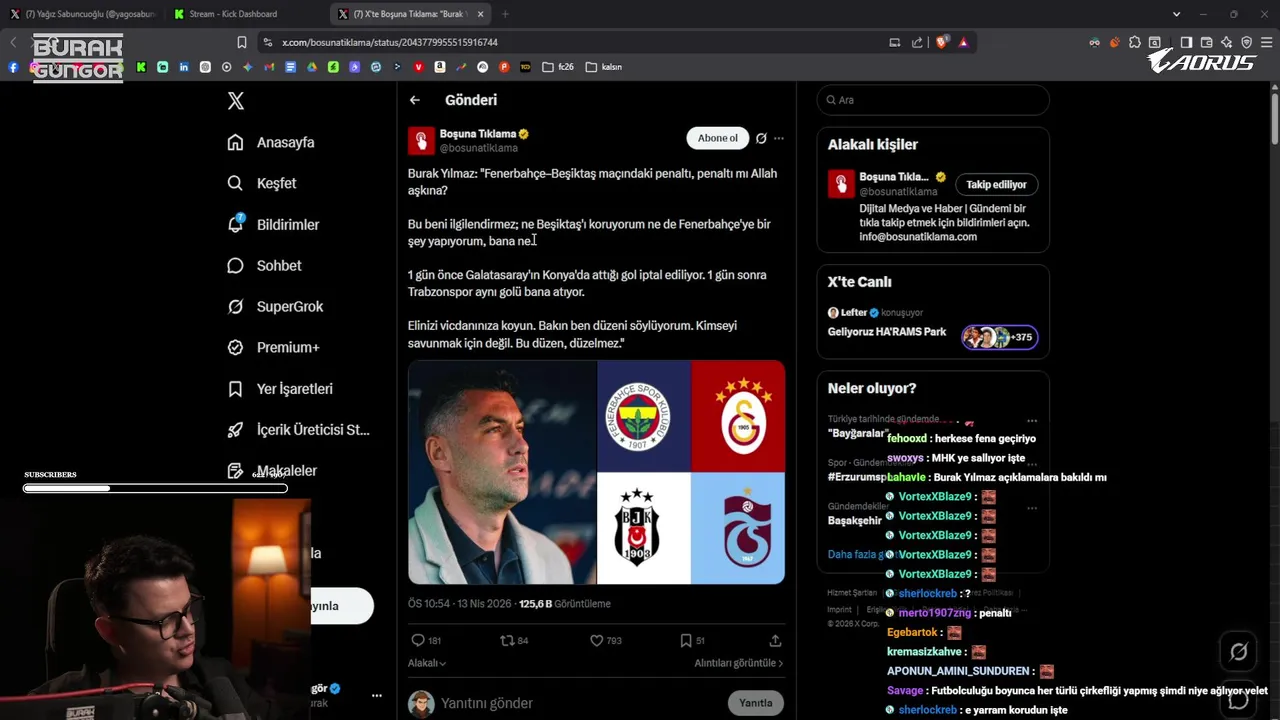Open Alıntıları görüntüle quotes link
Viewport: 1280px width, 720px height.
tap(739, 663)
